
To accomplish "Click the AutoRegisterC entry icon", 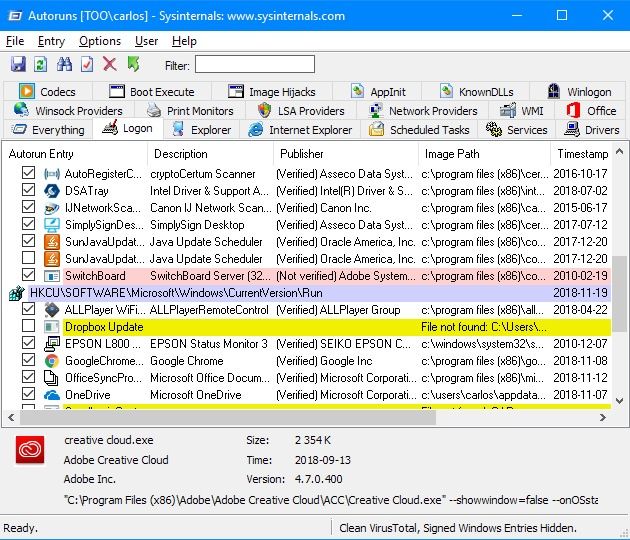I will pos(52,174).
